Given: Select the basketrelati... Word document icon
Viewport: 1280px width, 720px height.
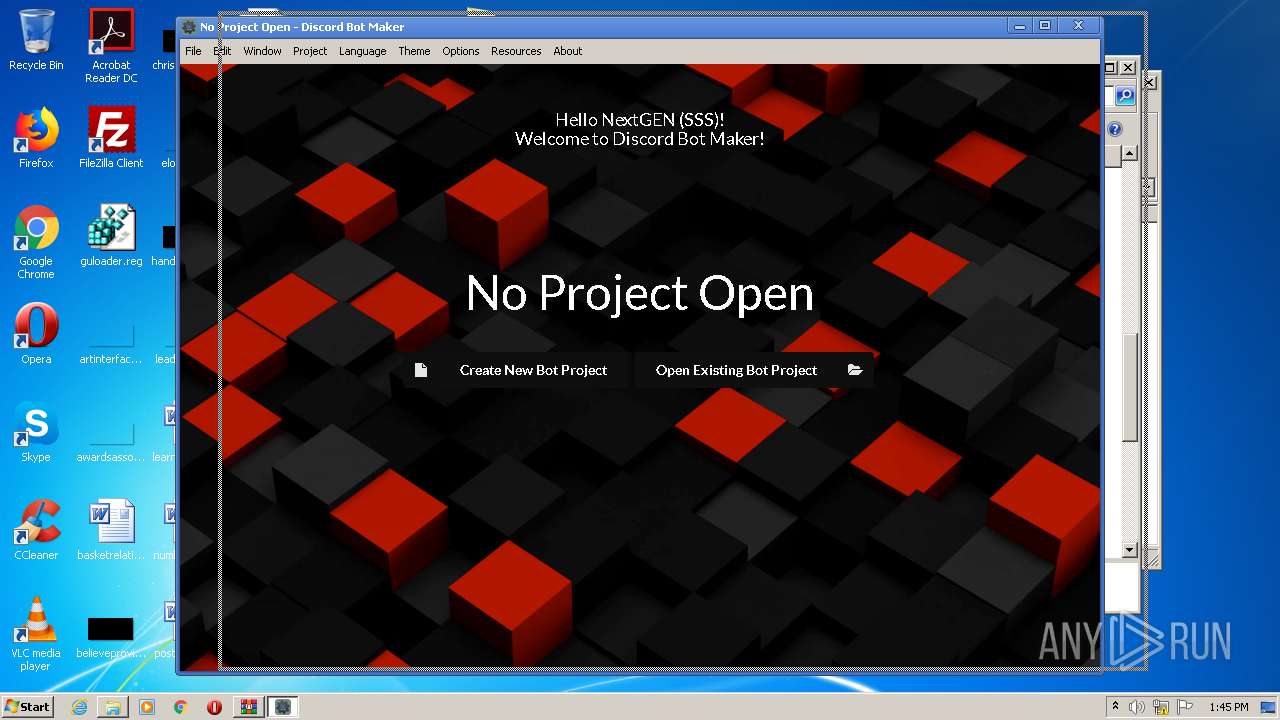Looking at the screenshot, I should 111,530.
